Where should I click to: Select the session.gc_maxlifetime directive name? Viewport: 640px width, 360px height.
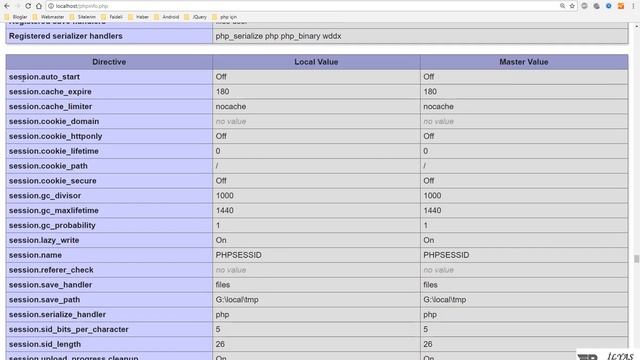(54, 211)
